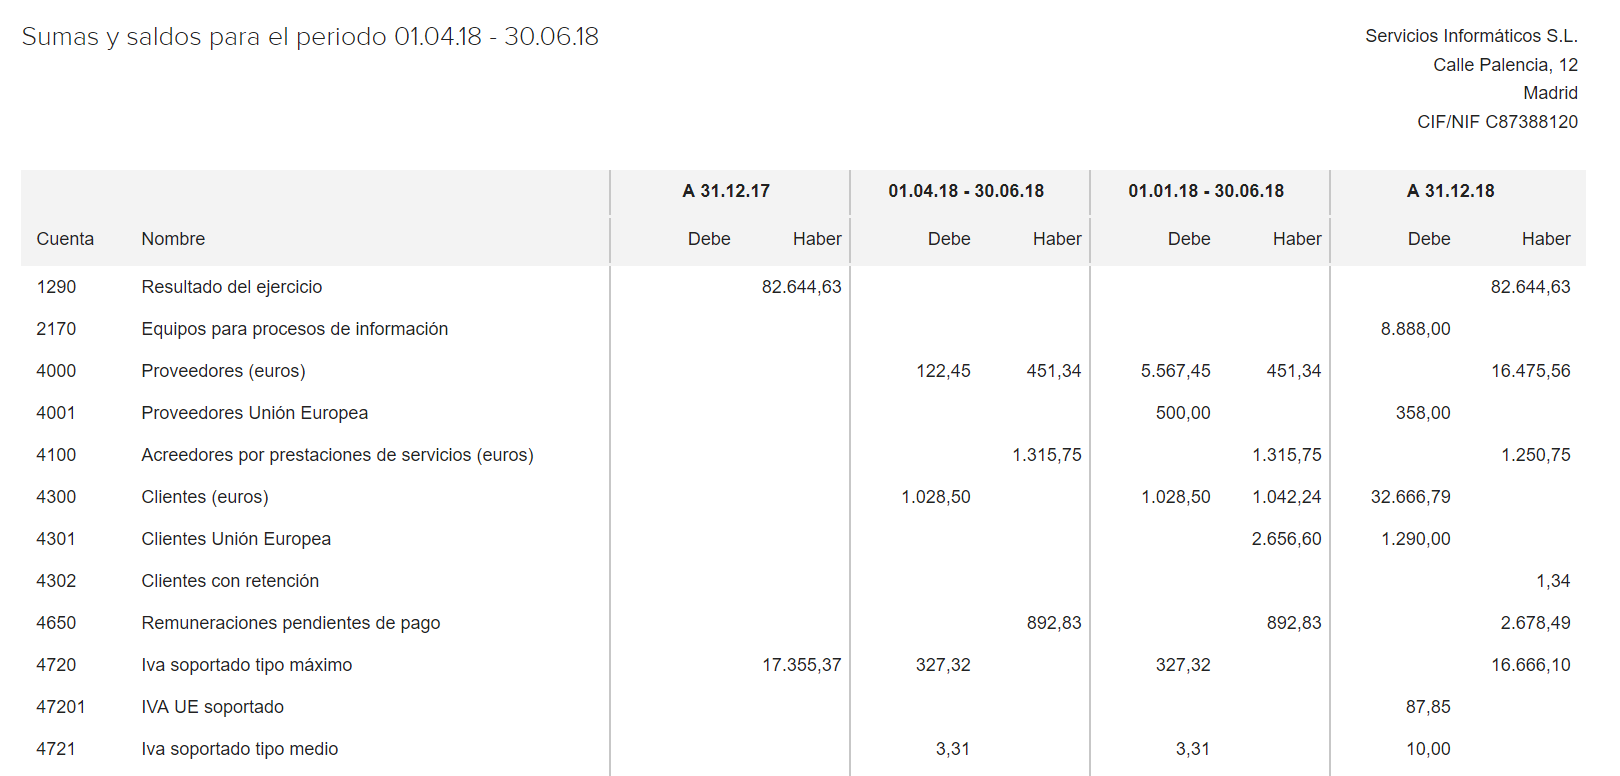Select account number 4720
The height and width of the screenshot is (776, 1620).
(56, 665)
